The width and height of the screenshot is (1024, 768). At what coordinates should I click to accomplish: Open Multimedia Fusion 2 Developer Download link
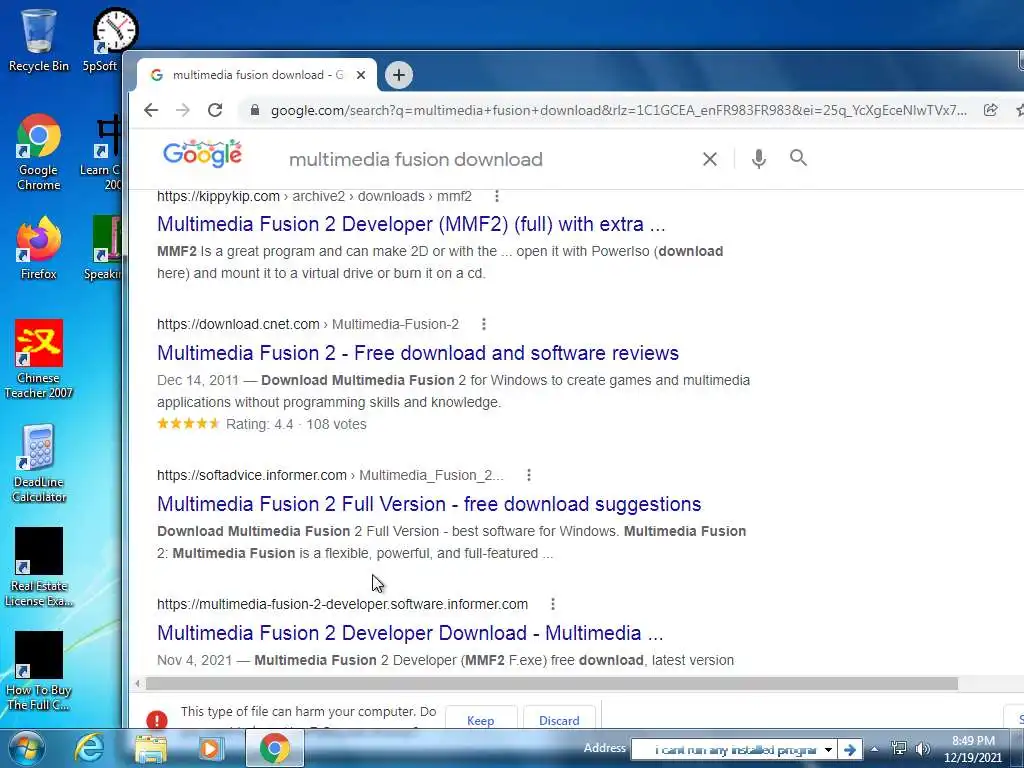point(410,633)
